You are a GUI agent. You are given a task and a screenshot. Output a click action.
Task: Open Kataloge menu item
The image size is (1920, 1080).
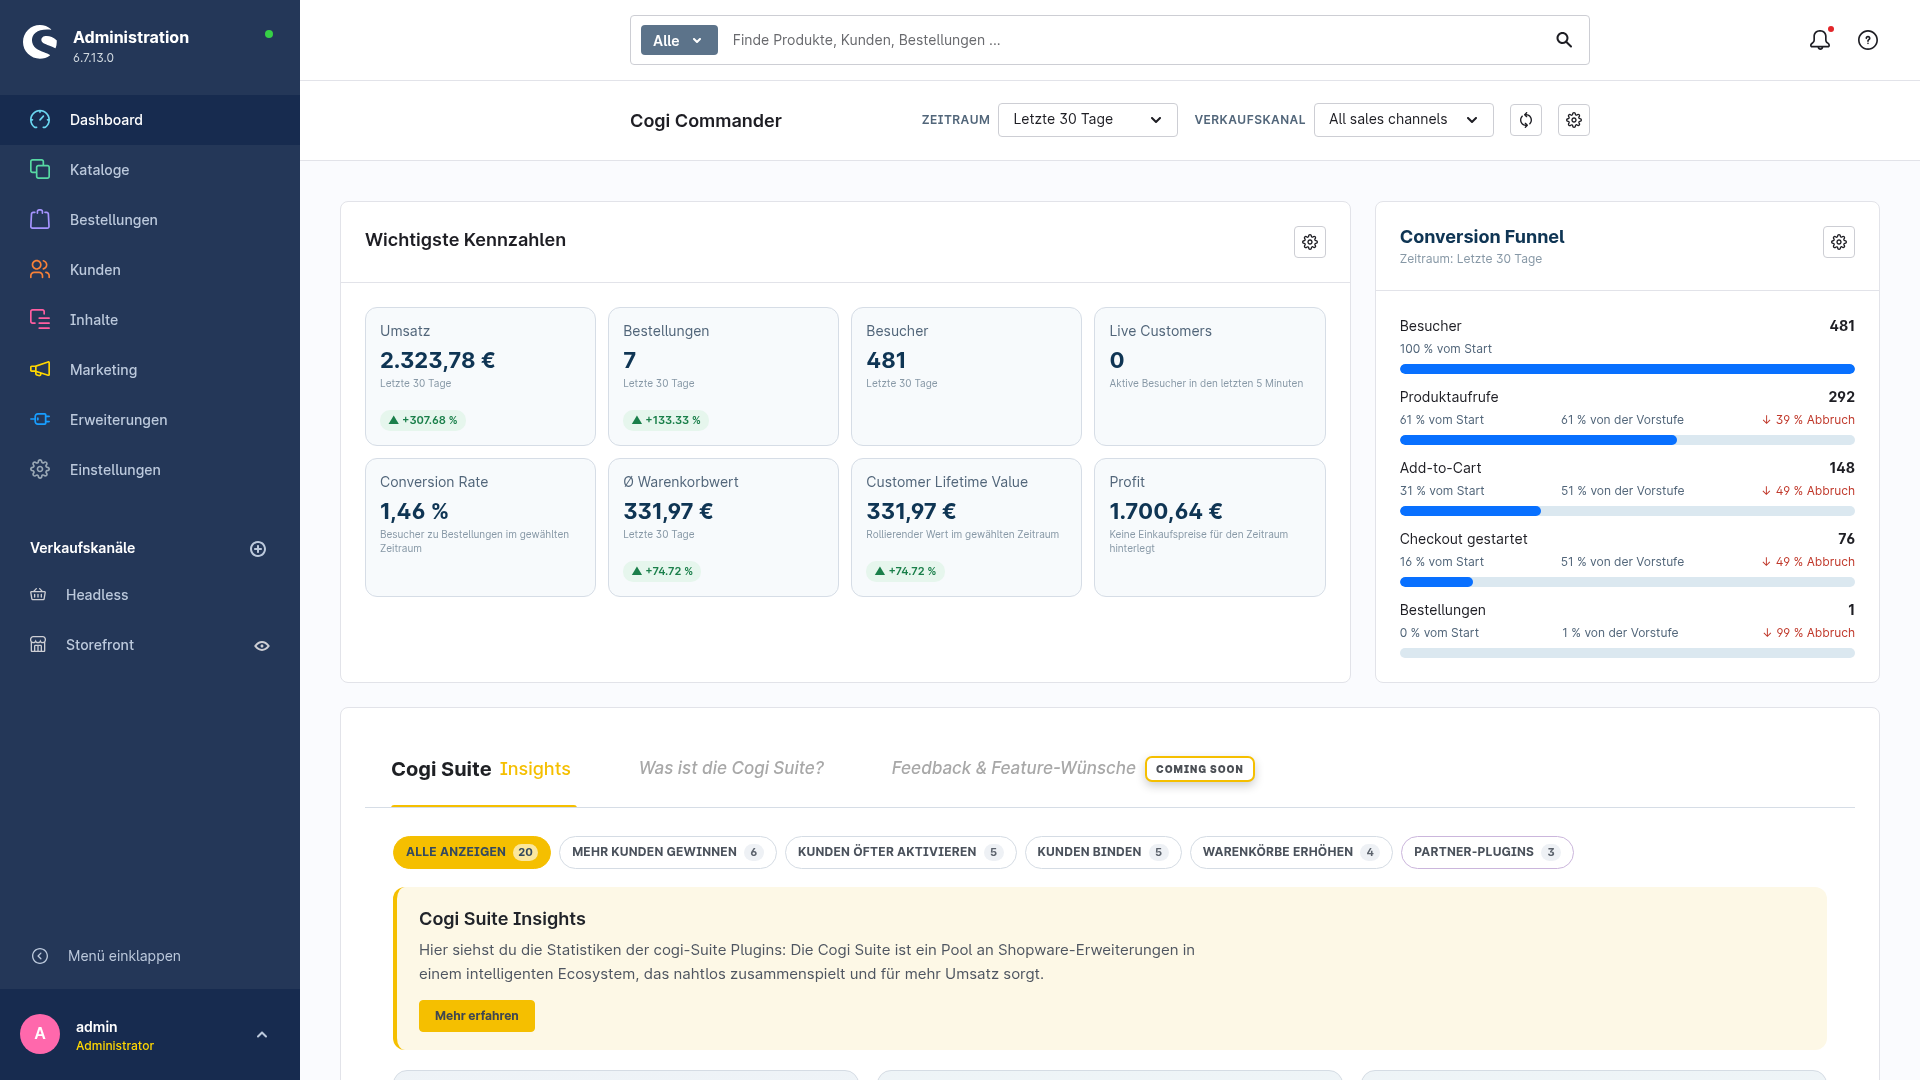click(x=150, y=170)
